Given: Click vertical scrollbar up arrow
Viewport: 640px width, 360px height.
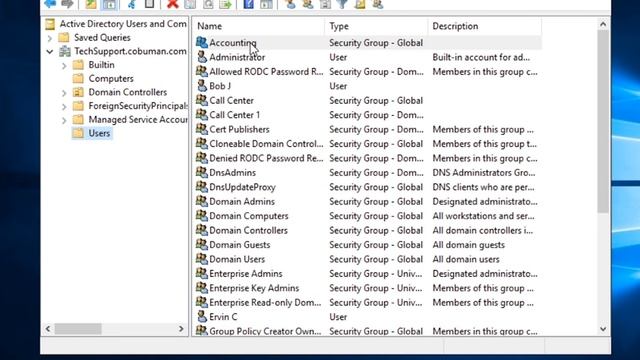Looking at the screenshot, I should [x=603, y=24].
